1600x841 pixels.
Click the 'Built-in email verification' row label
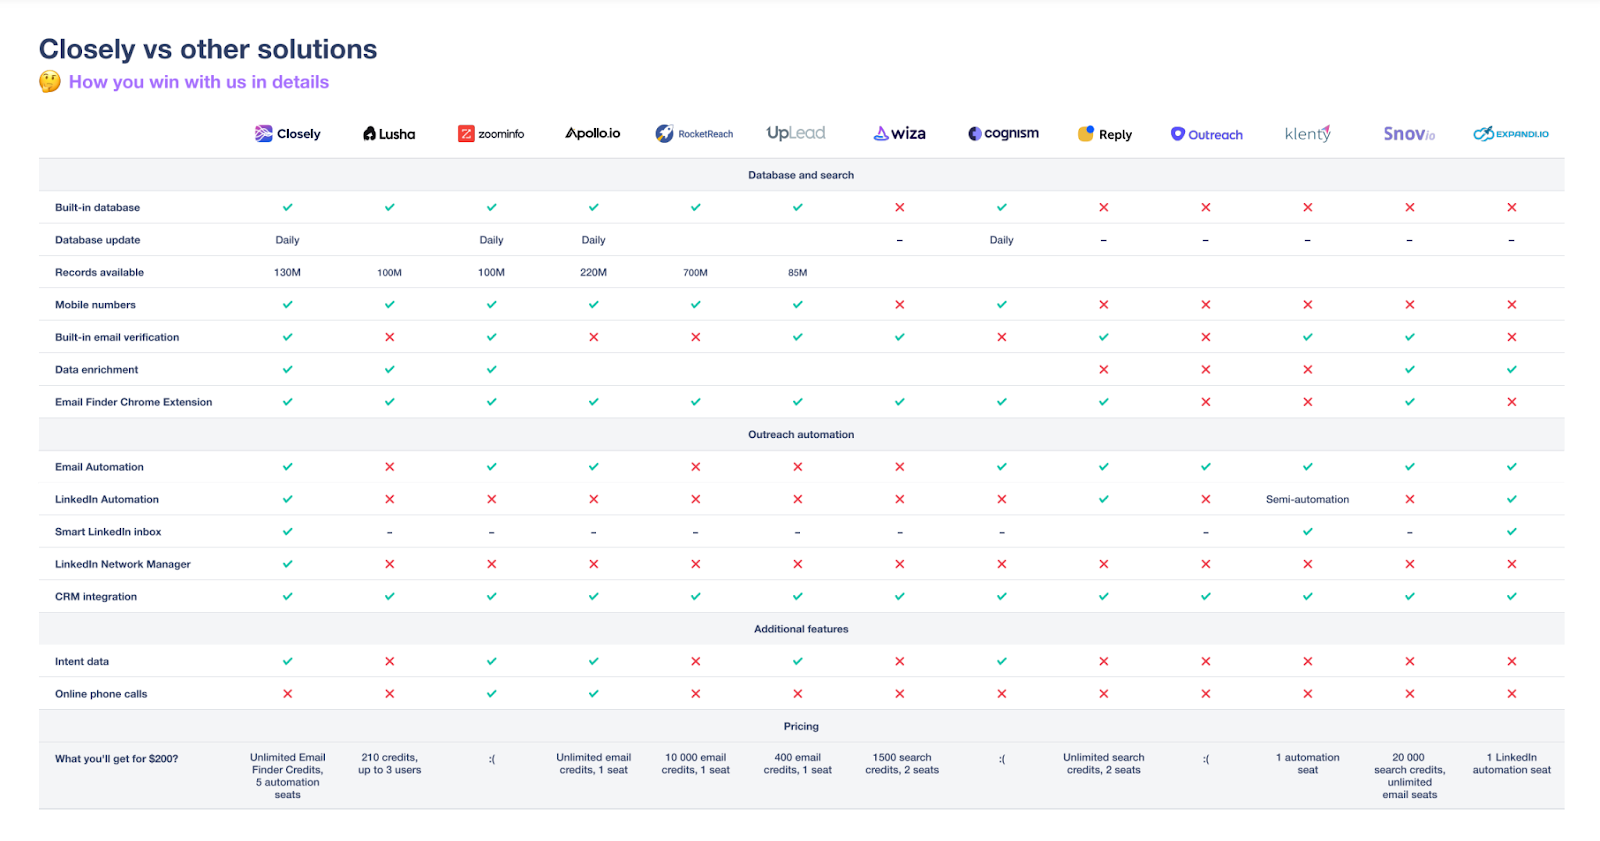click(117, 338)
